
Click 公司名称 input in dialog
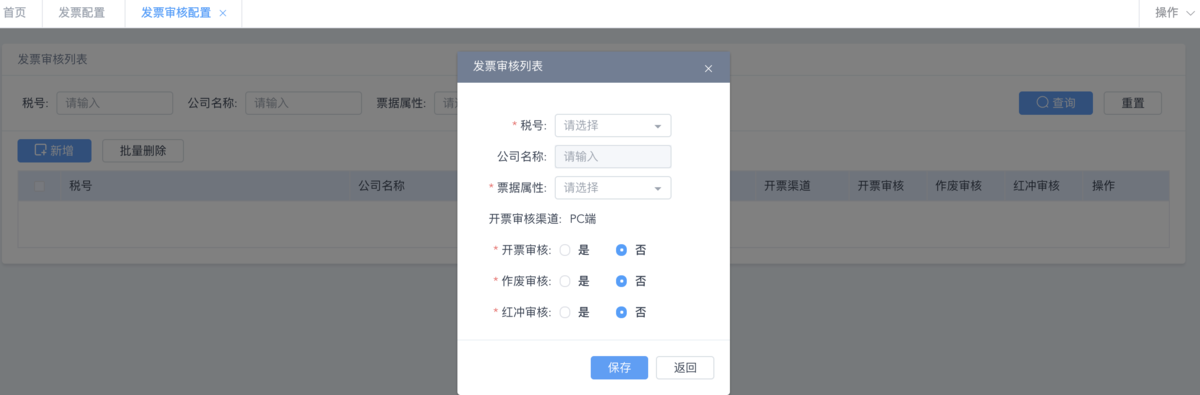click(x=613, y=157)
